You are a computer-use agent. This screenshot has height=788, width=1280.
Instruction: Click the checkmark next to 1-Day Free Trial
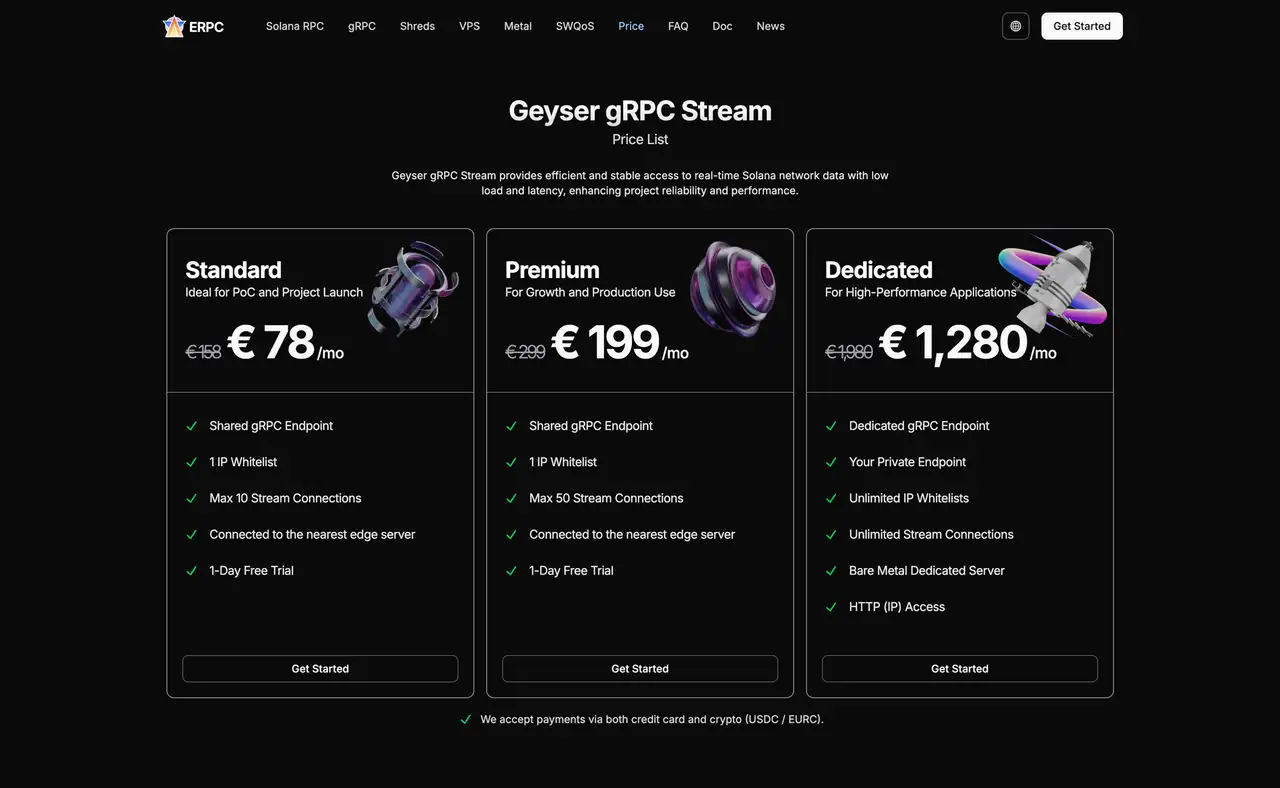(x=191, y=570)
